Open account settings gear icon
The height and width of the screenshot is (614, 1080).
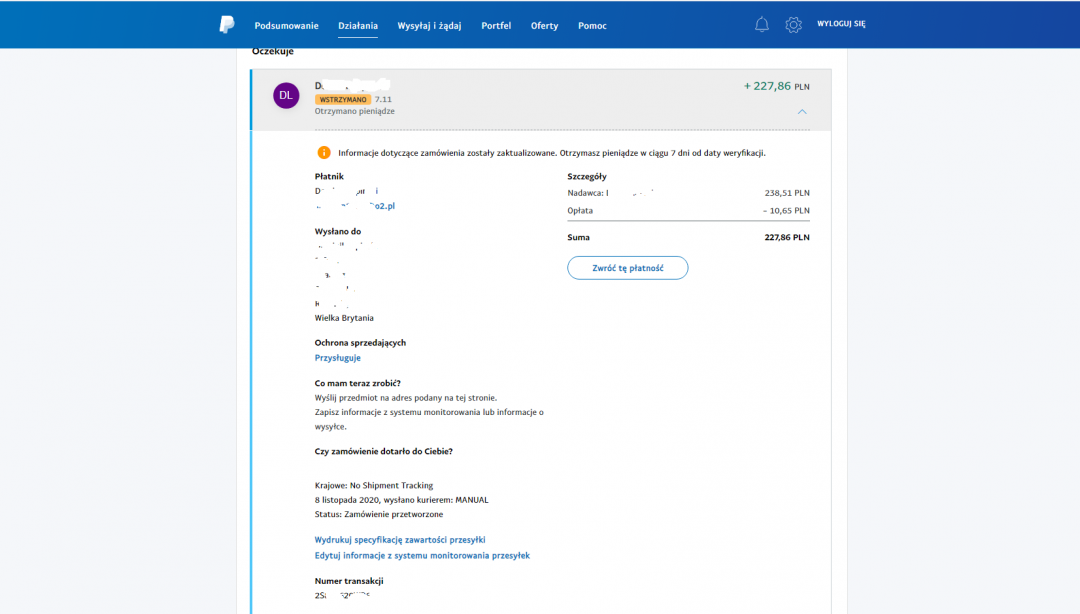(793, 25)
